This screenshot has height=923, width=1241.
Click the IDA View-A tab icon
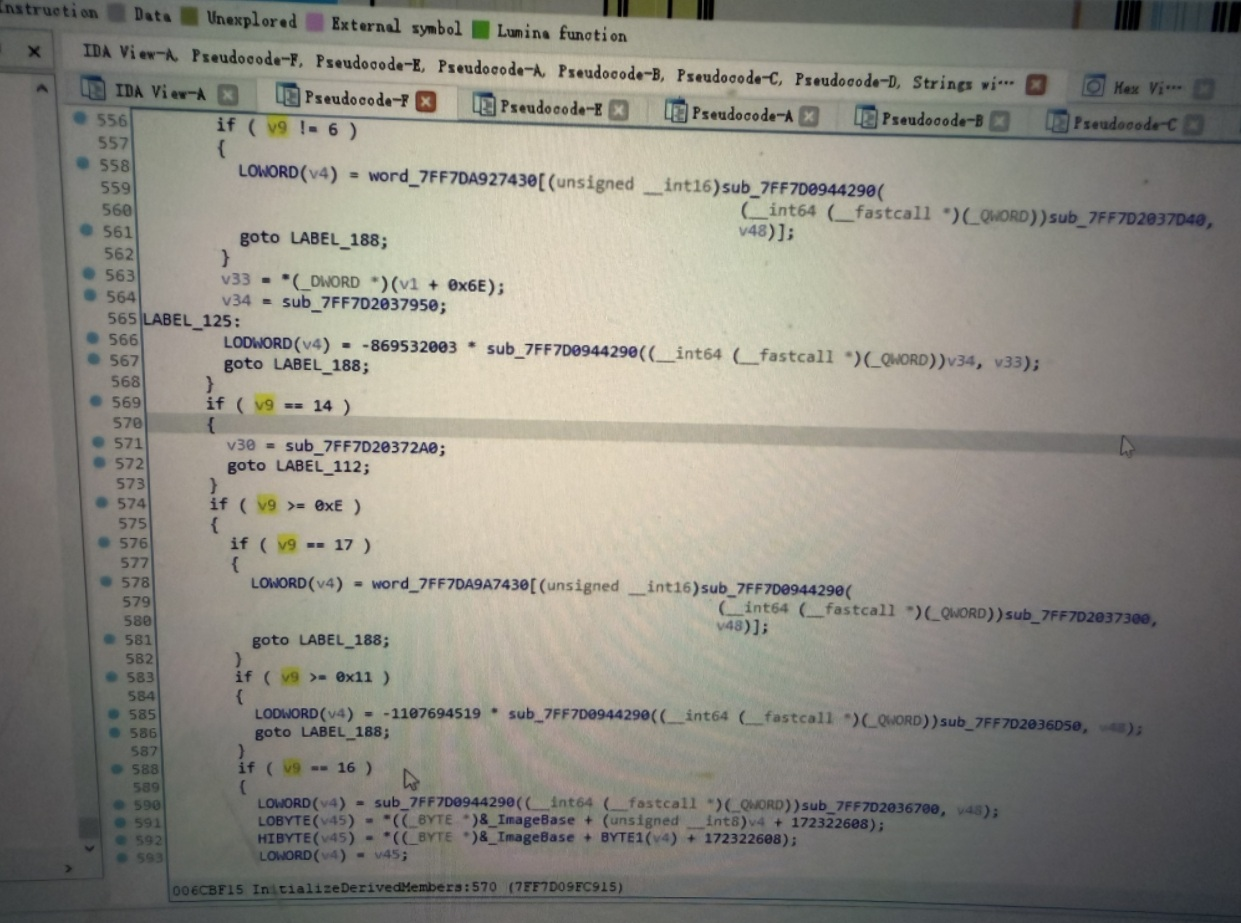(x=93, y=90)
